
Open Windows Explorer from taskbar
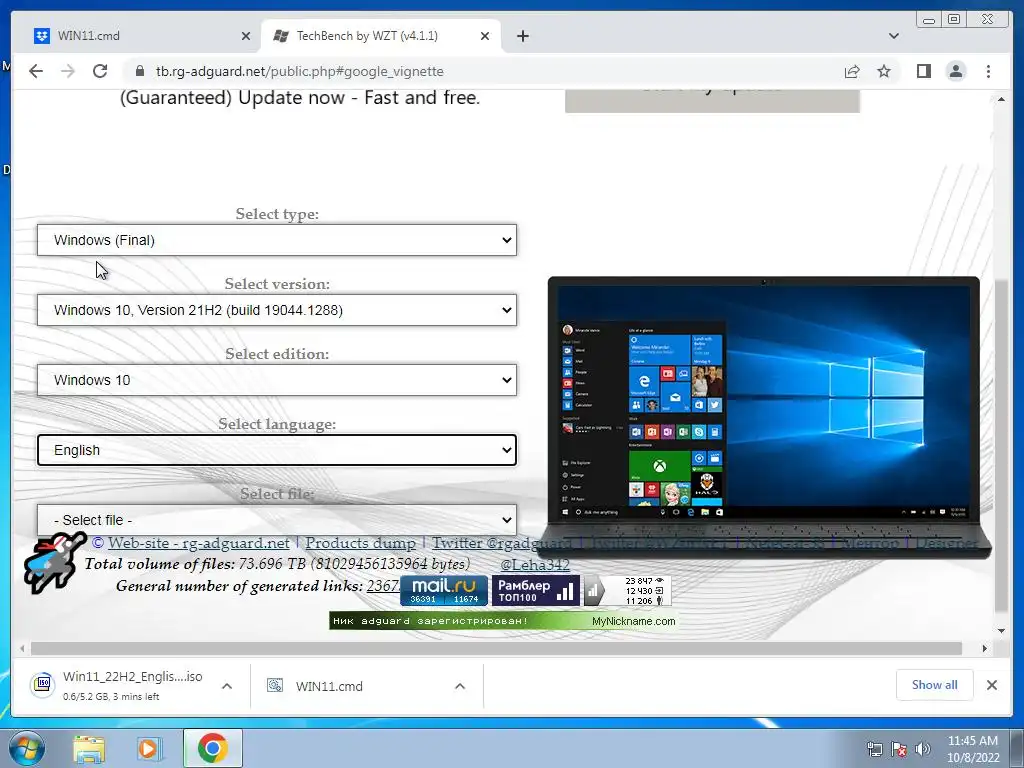(x=89, y=748)
